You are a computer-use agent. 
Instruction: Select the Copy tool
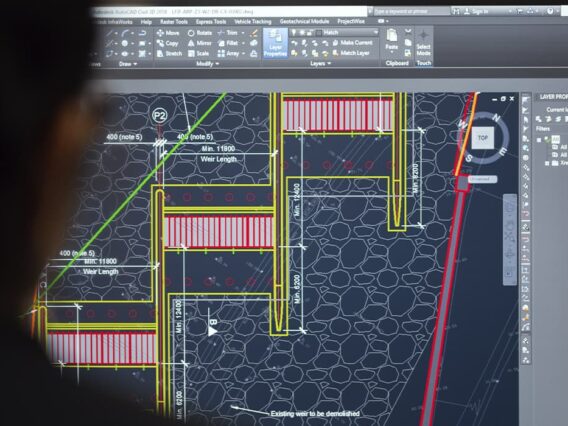(x=167, y=43)
